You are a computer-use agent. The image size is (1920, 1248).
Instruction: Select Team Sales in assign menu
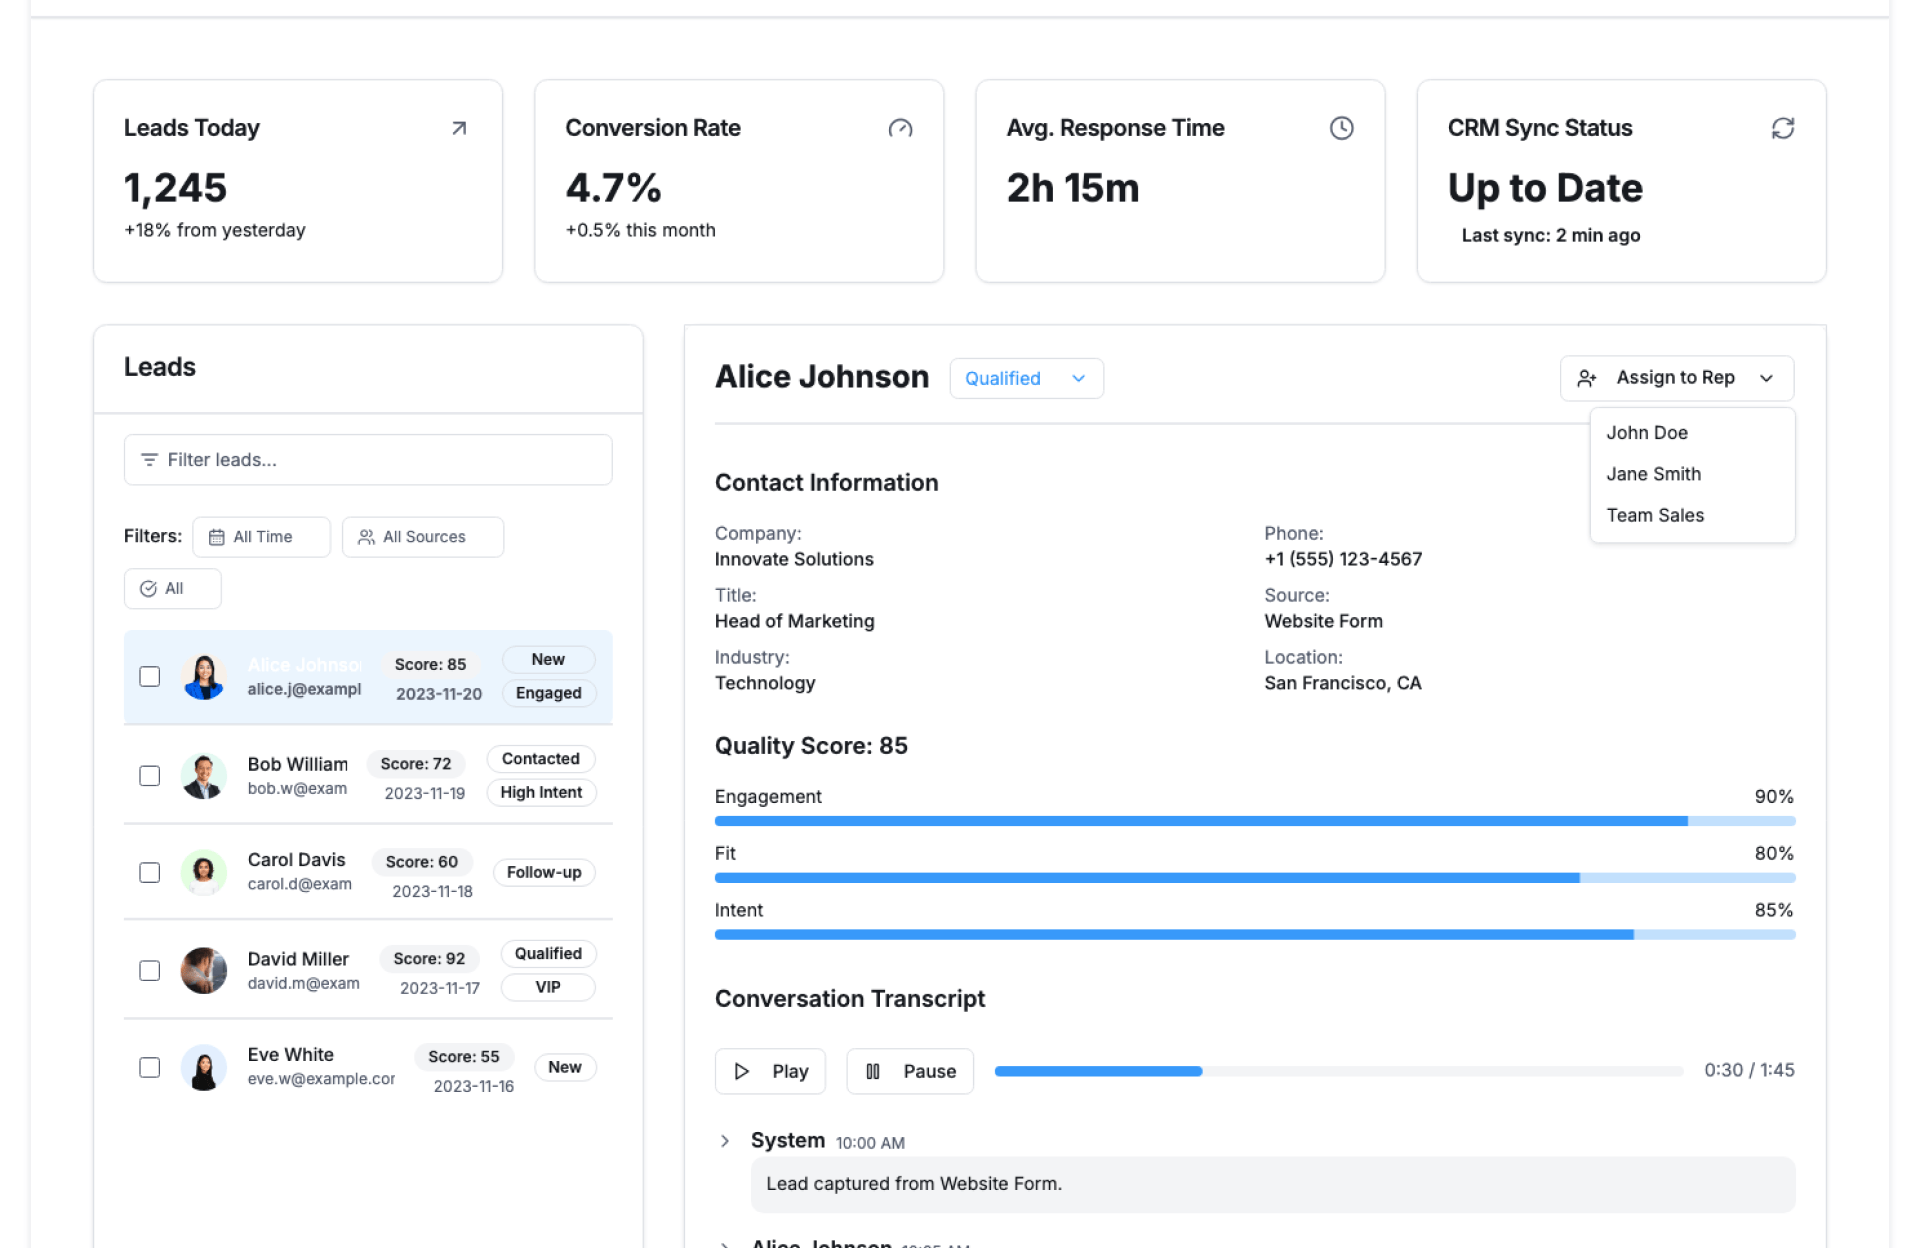(x=1655, y=515)
